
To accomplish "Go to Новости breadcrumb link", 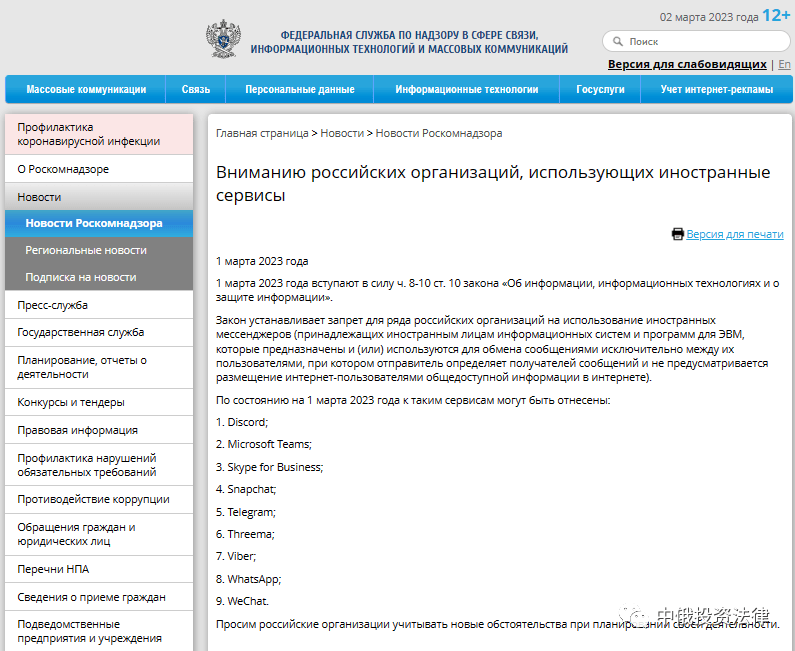I will [x=342, y=133].
